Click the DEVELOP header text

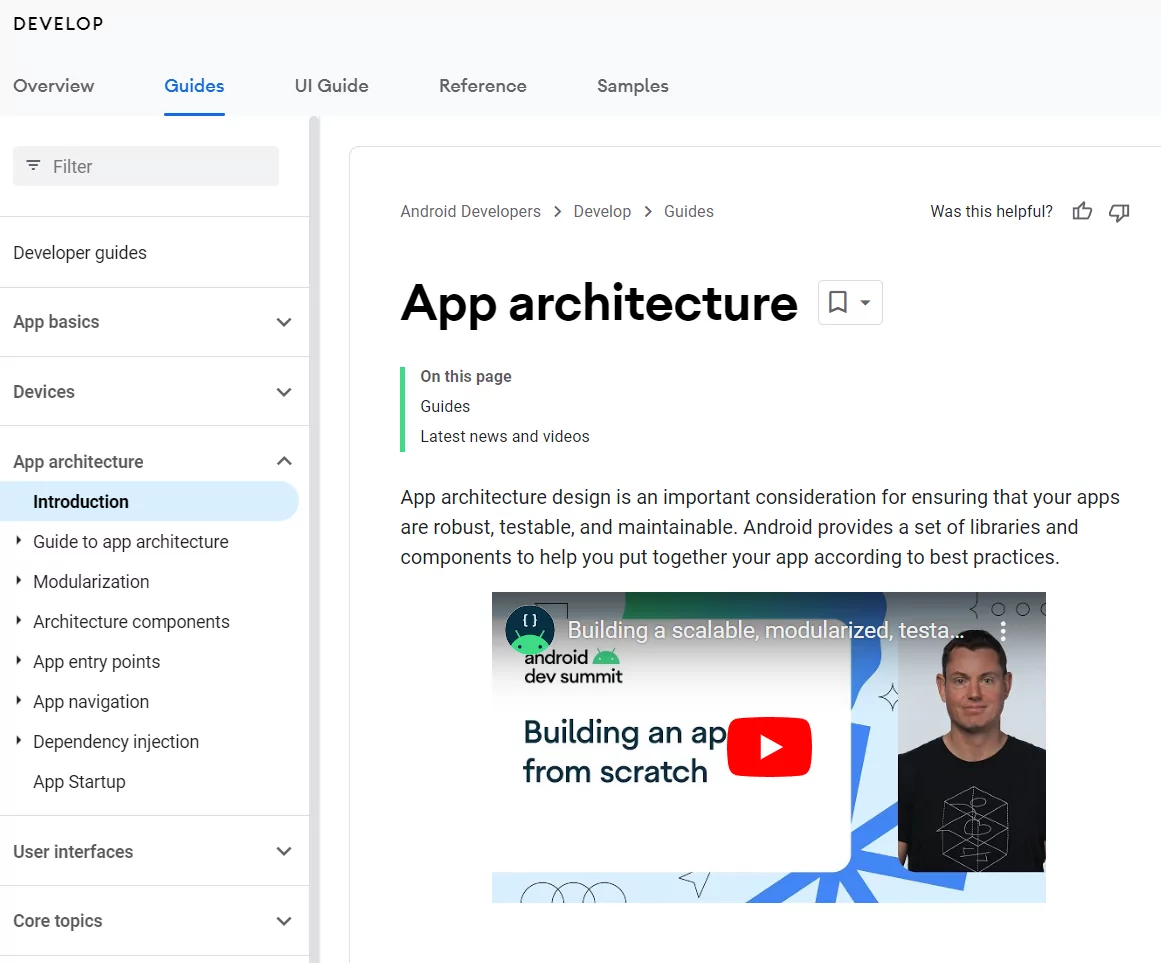point(58,24)
